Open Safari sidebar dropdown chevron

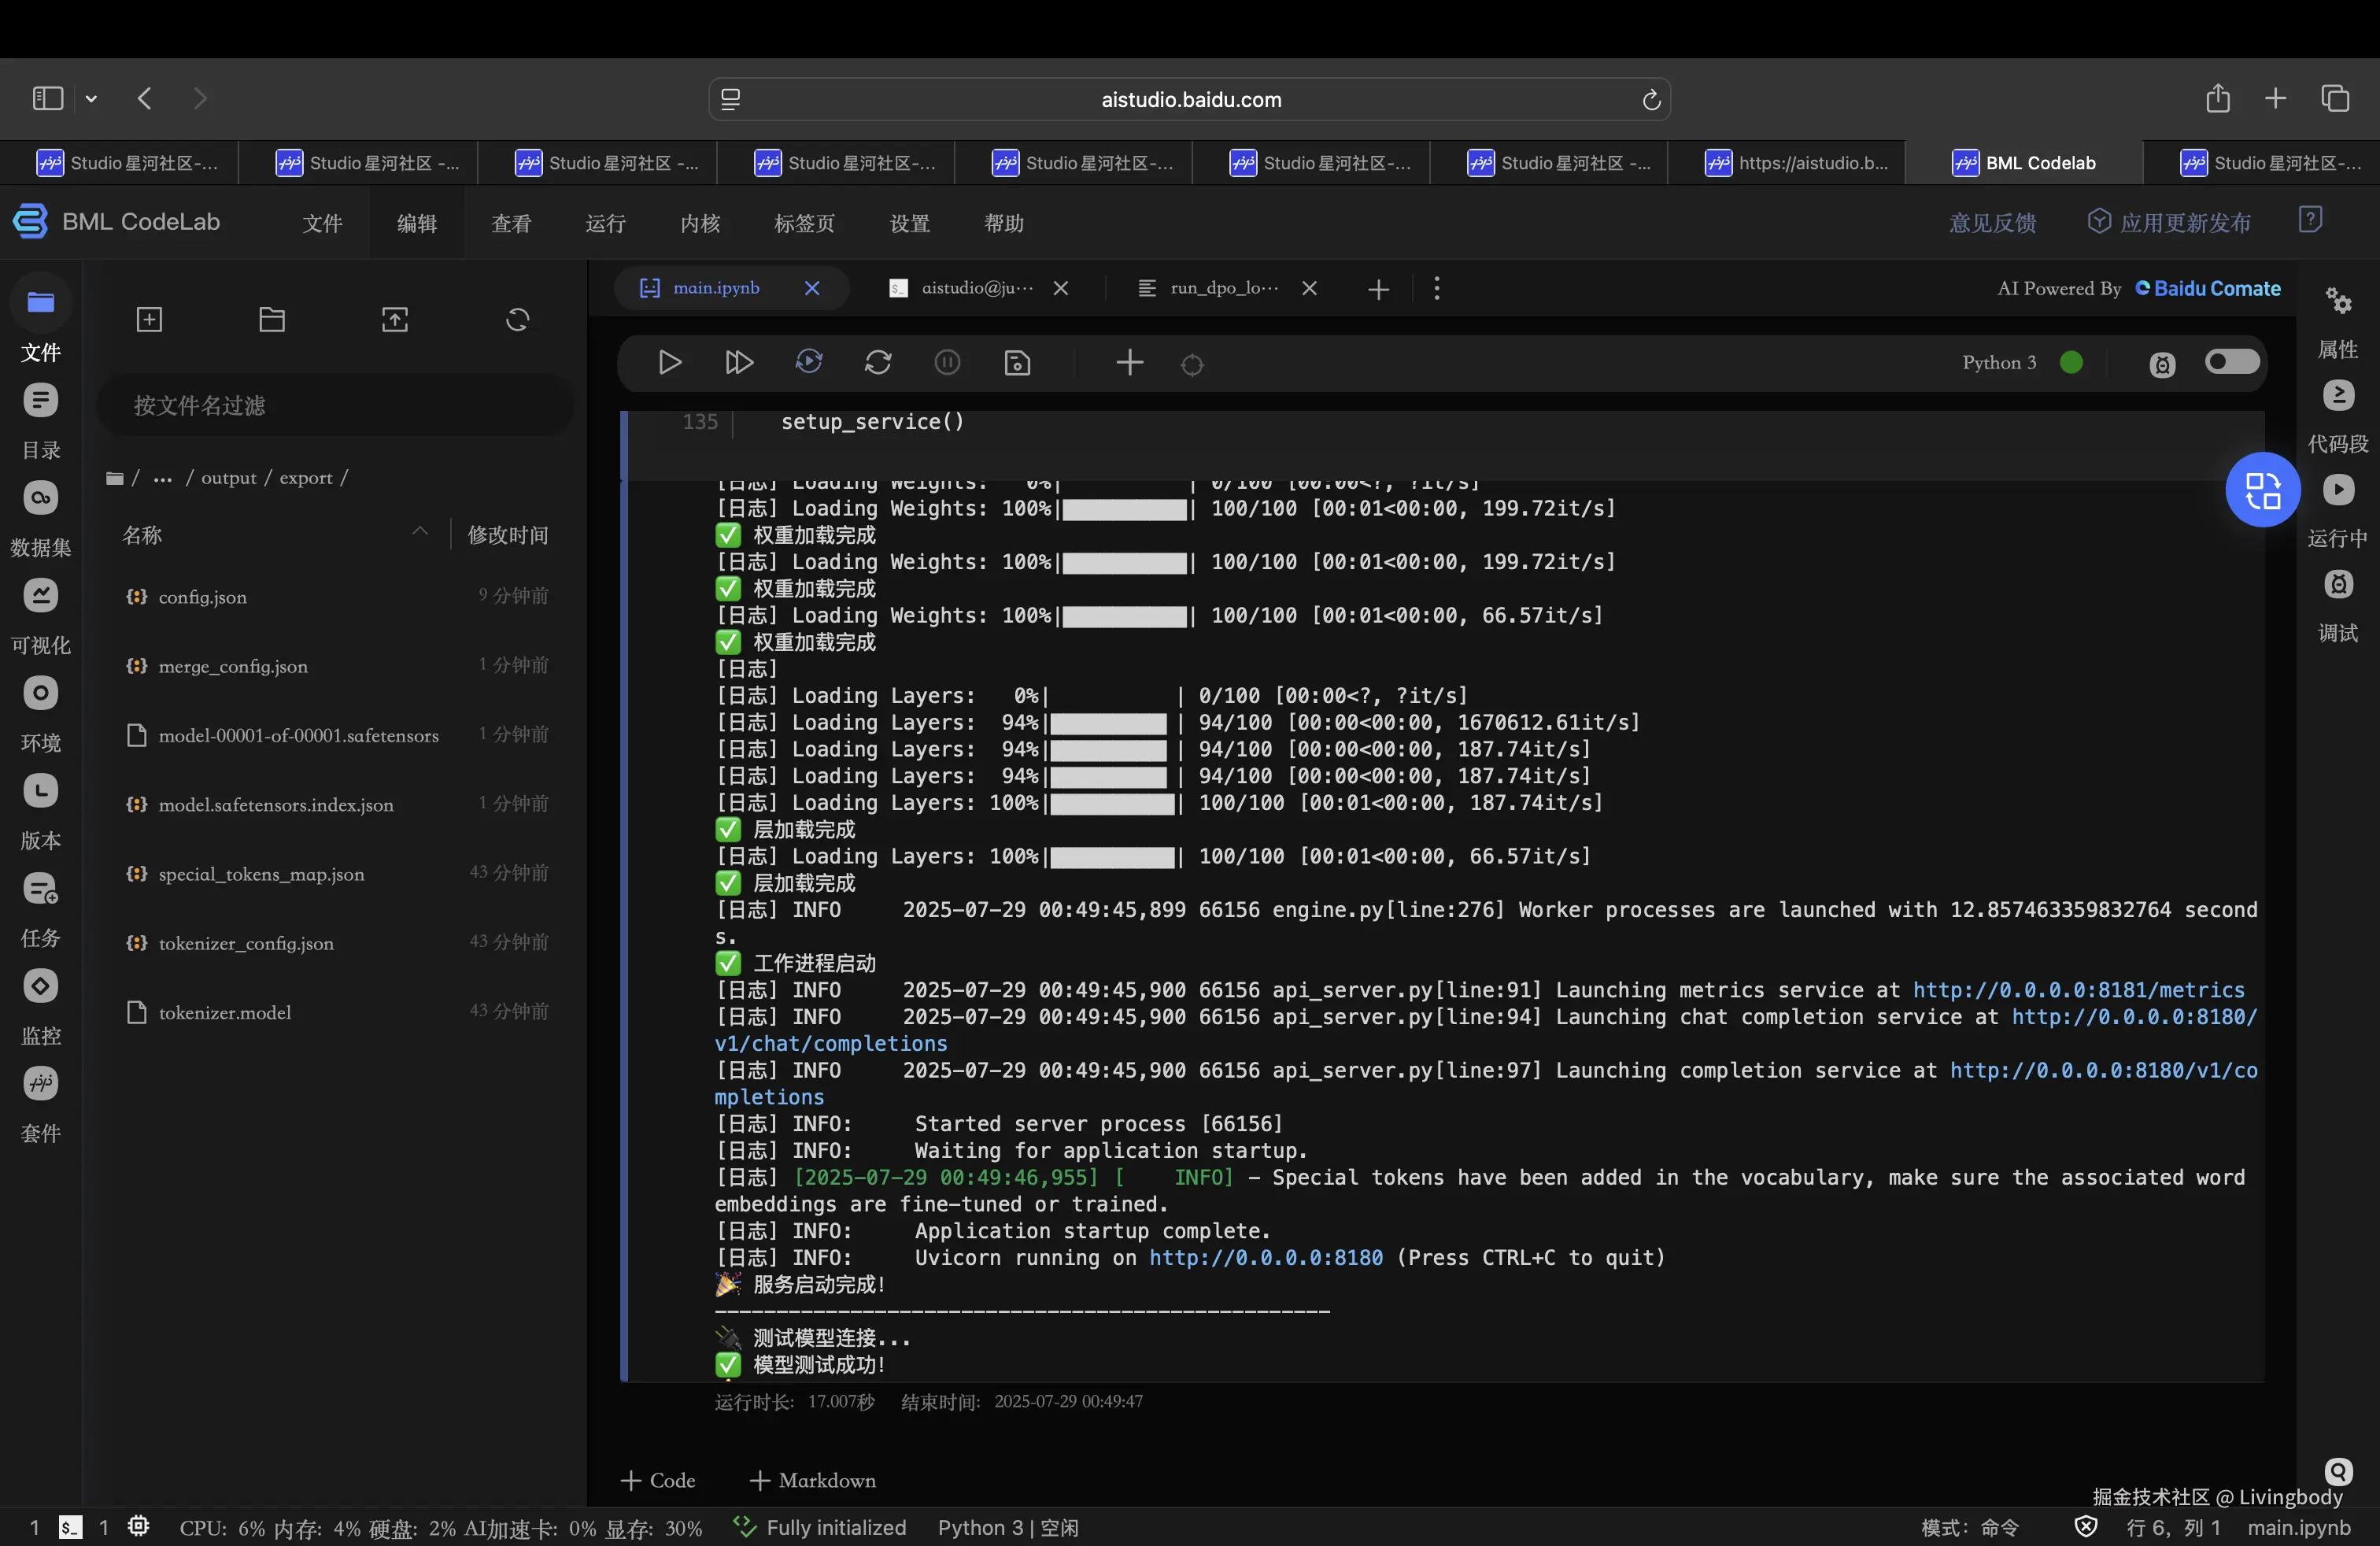point(91,98)
